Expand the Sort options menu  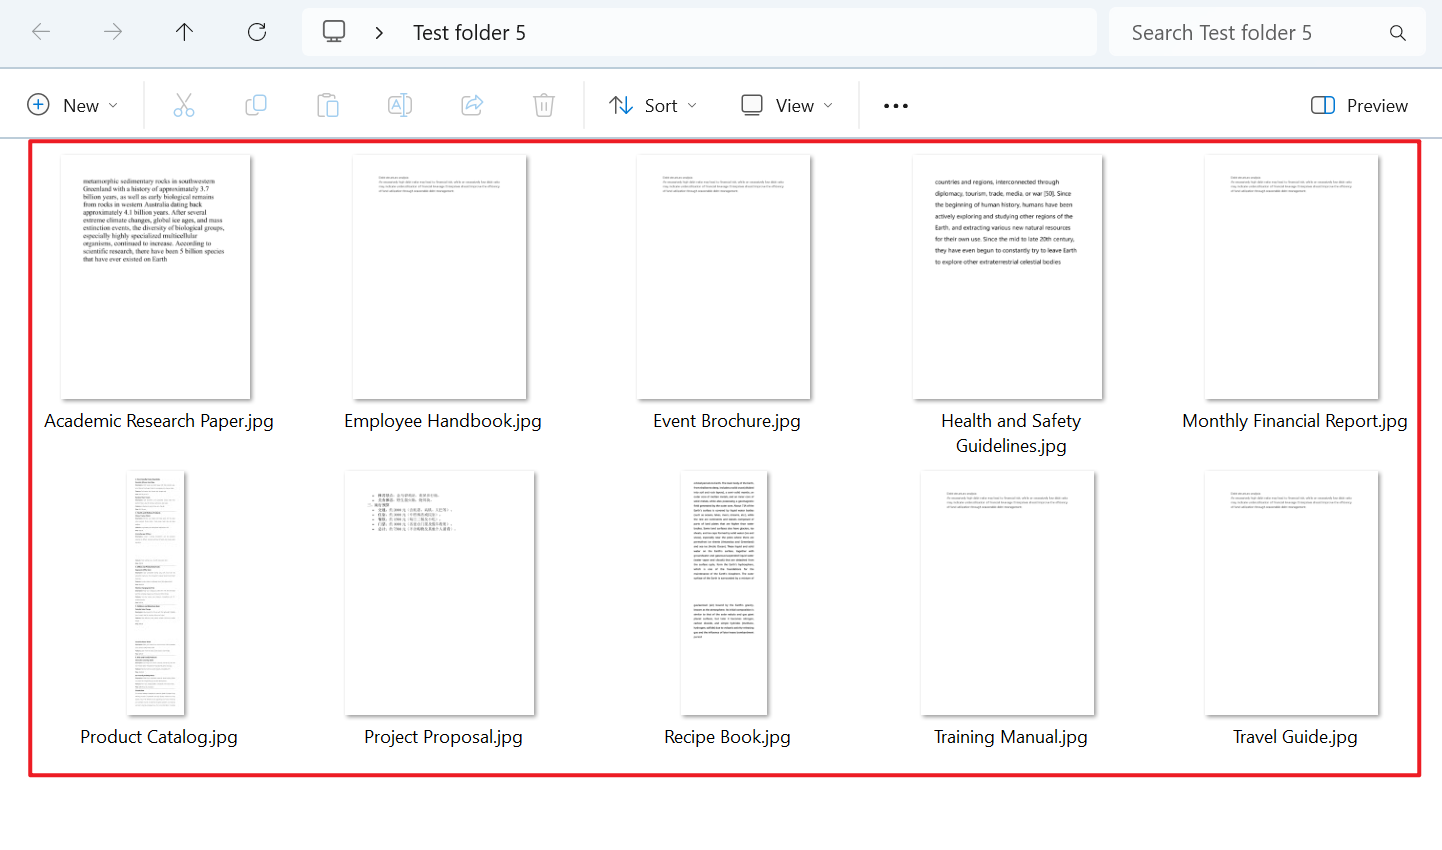coord(653,105)
